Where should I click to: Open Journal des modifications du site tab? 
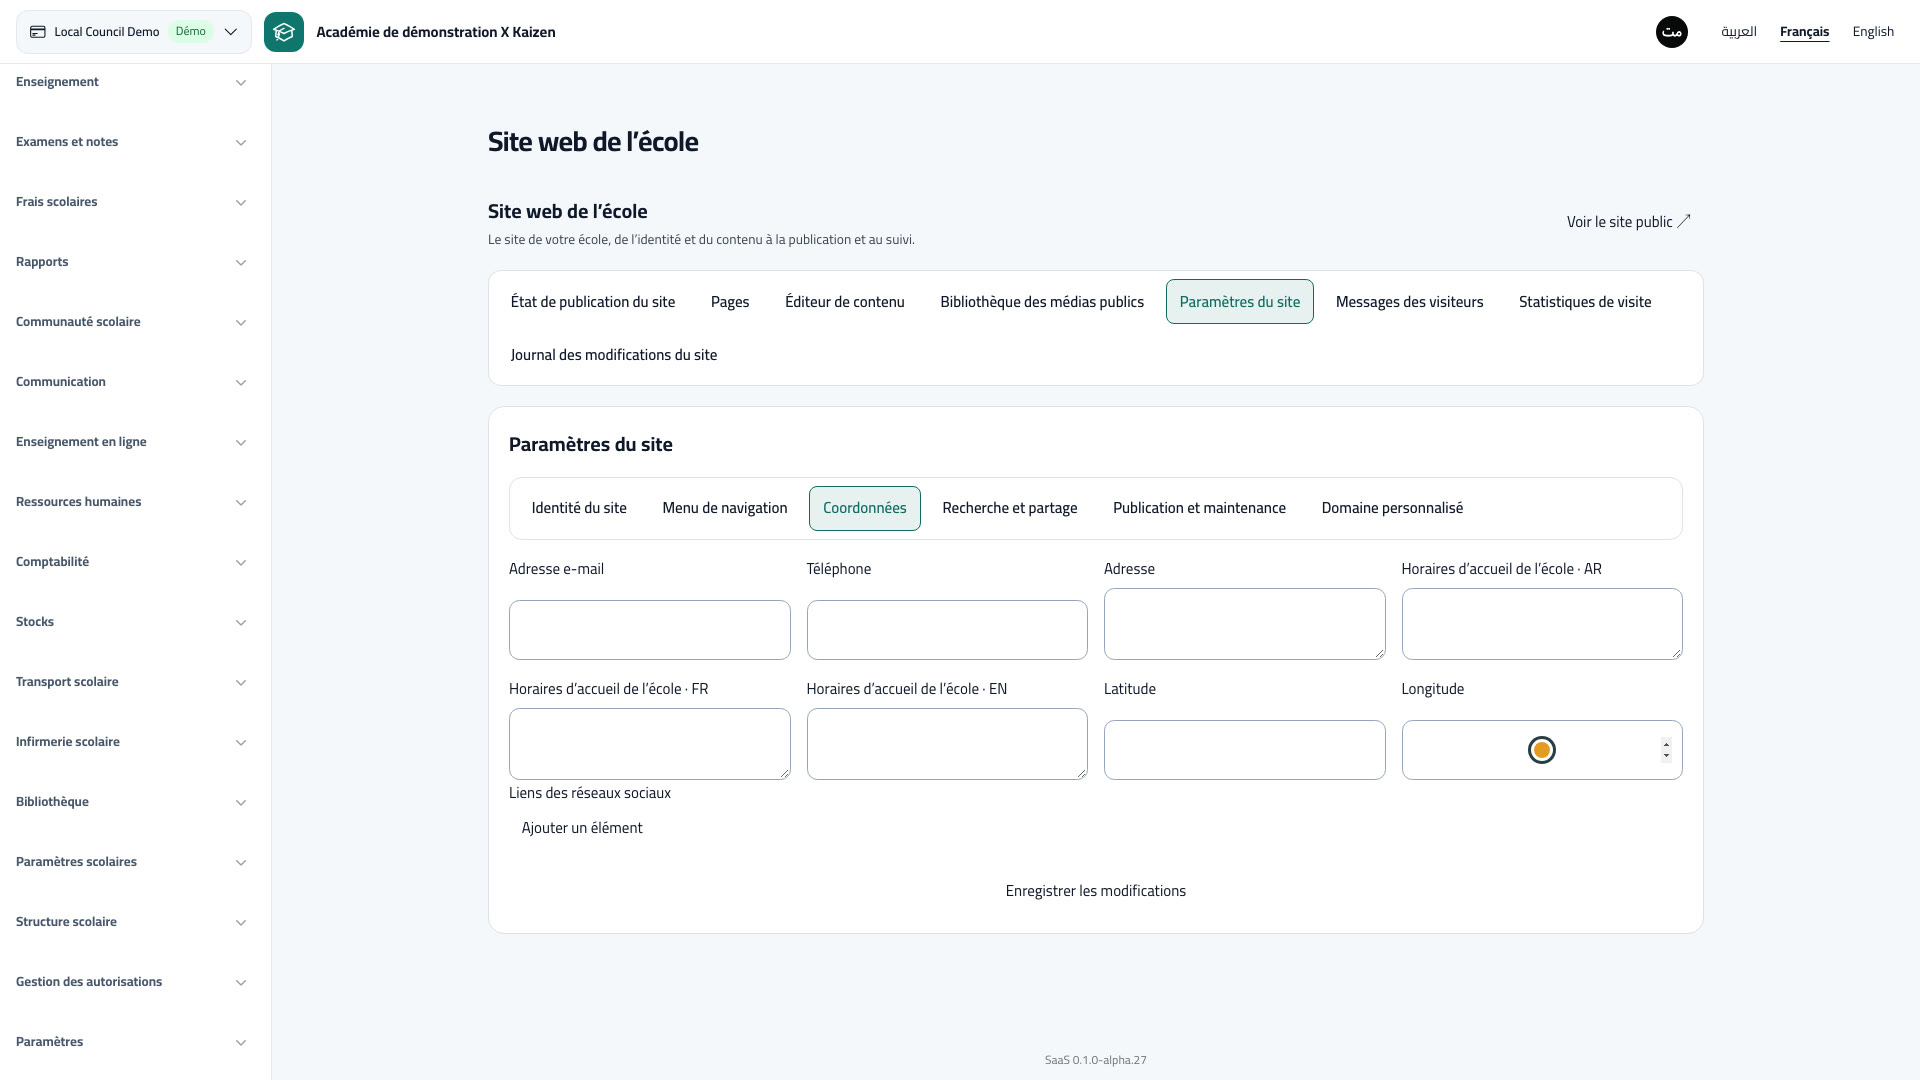pos(614,355)
